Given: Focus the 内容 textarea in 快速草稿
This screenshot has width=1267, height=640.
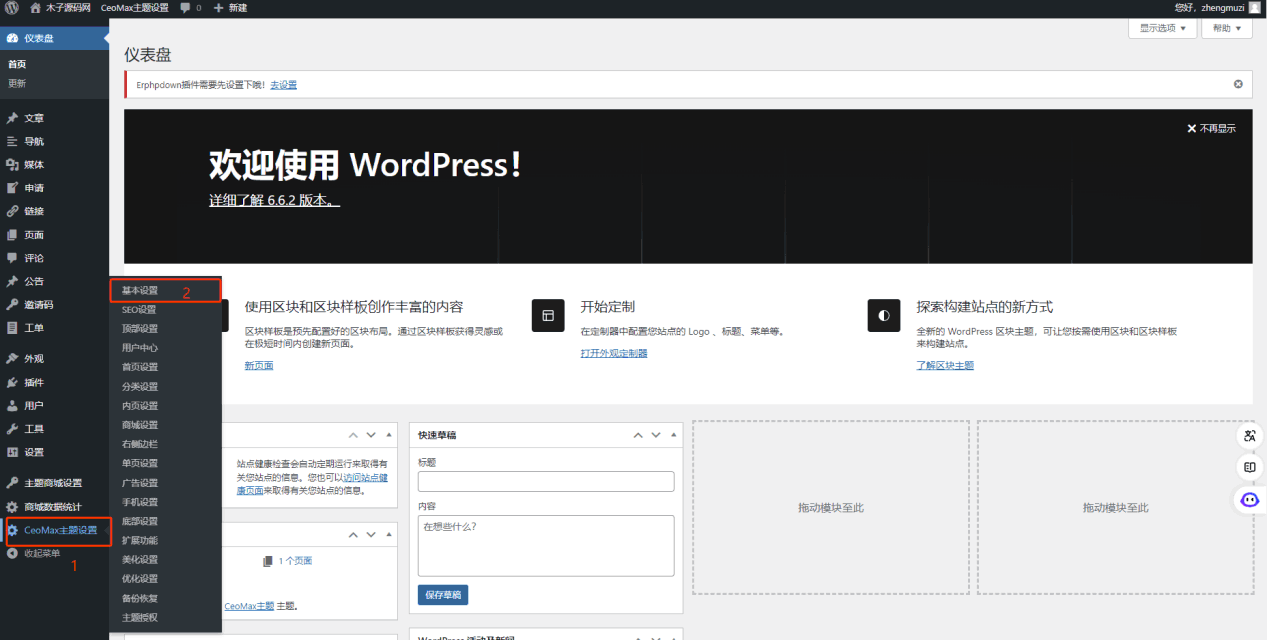Looking at the screenshot, I should tap(546, 546).
